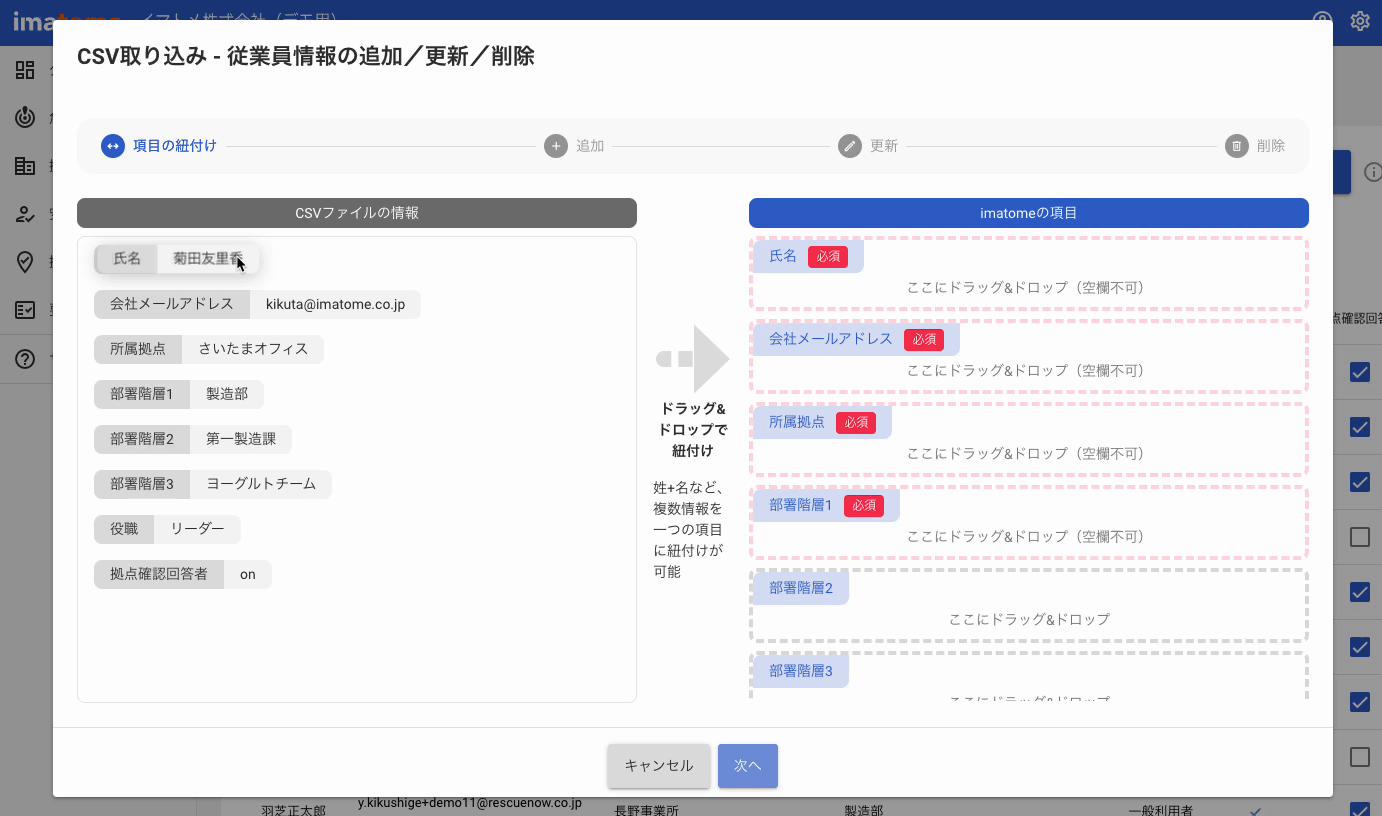Select the 会社メールアドレス CSV chip
The image size is (1382, 816).
(x=257, y=305)
